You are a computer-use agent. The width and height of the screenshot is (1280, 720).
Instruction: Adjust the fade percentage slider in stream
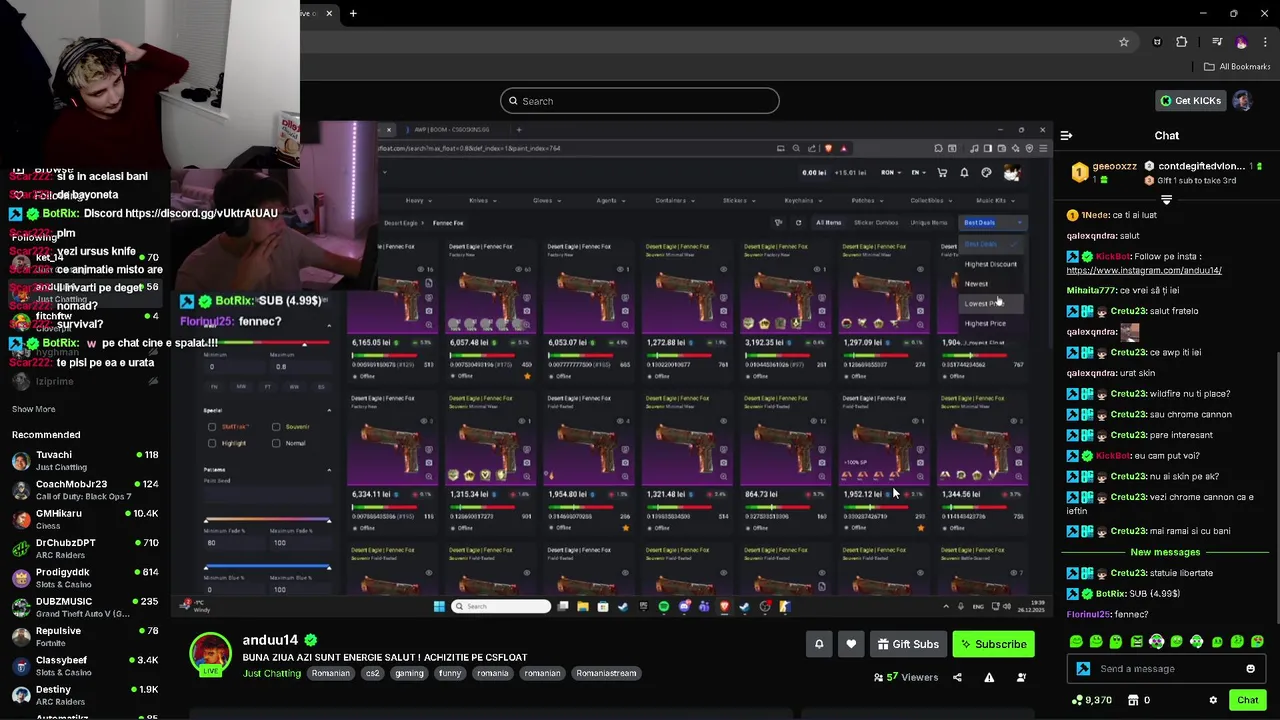click(267, 521)
